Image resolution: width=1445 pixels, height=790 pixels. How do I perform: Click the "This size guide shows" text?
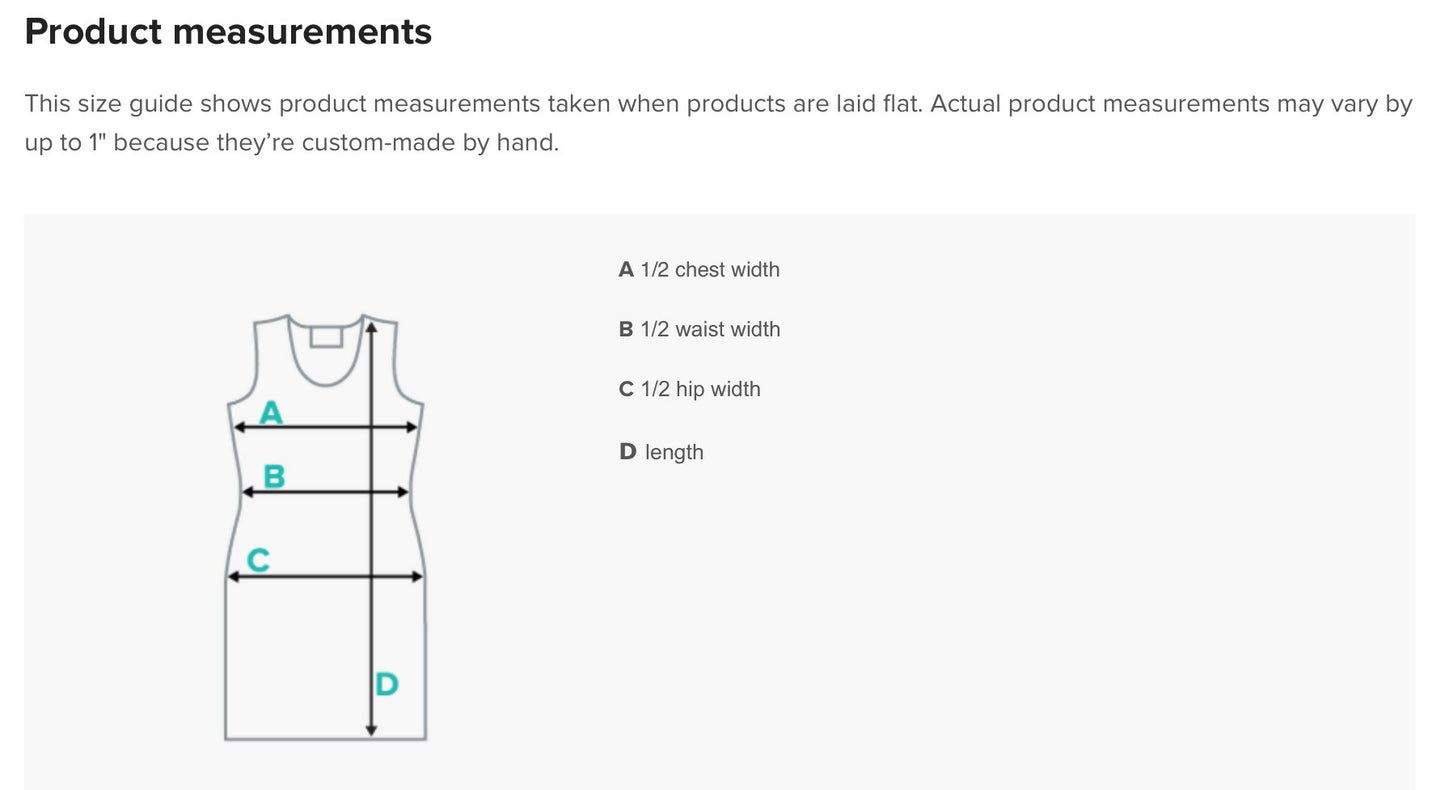[148, 104]
